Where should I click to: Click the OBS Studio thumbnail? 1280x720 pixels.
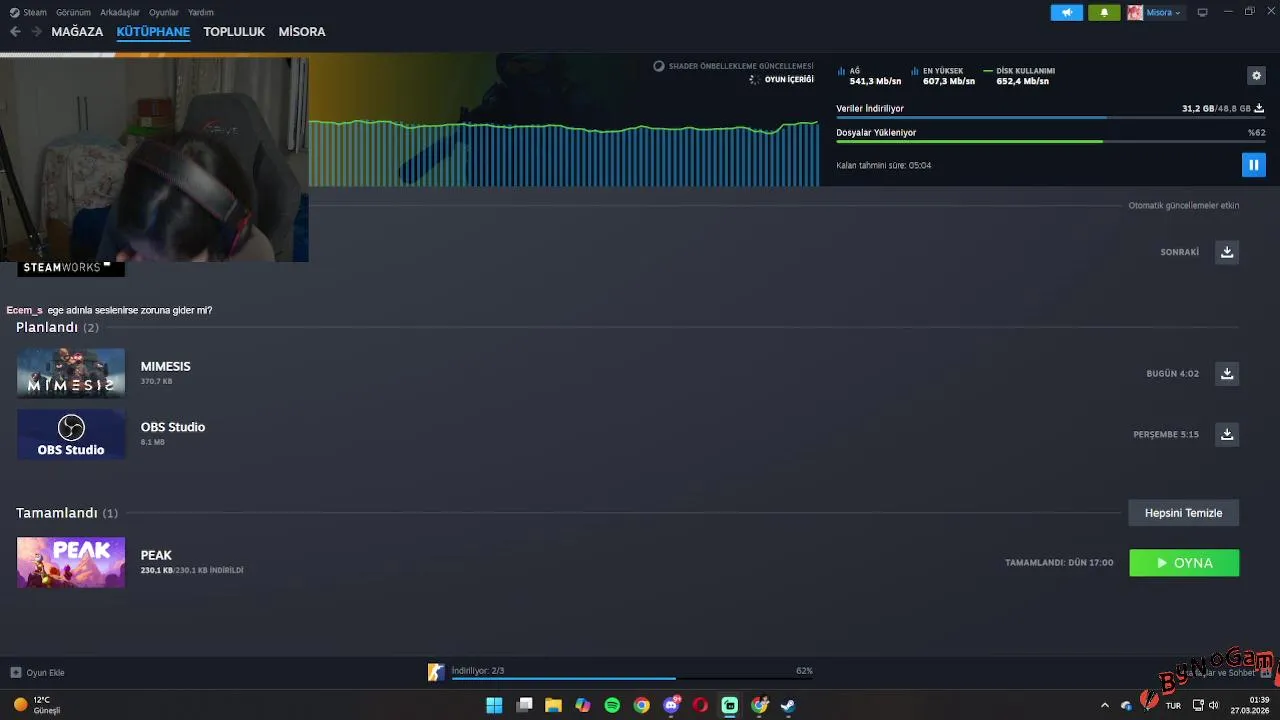coord(71,434)
